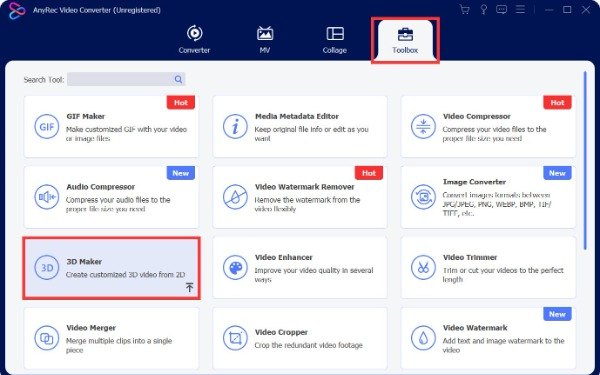This screenshot has width=600, height=375.
Task: Click the Video Trimmer title
Action: point(470,257)
